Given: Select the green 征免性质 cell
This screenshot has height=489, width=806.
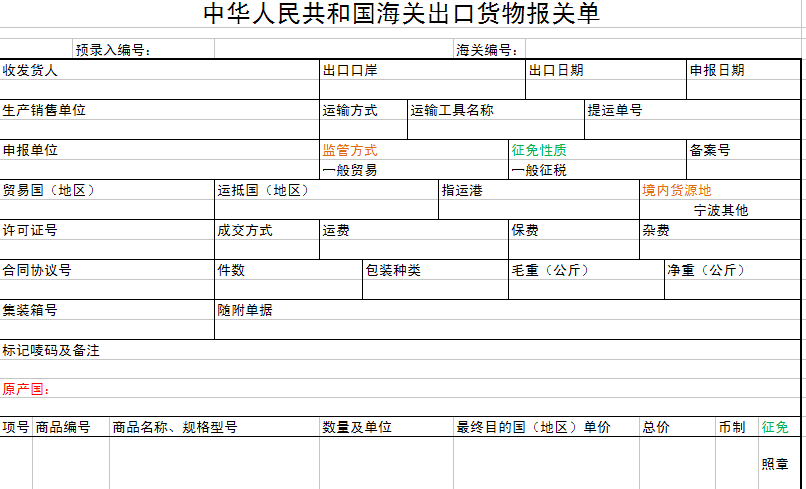Looking at the screenshot, I should (597, 150).
